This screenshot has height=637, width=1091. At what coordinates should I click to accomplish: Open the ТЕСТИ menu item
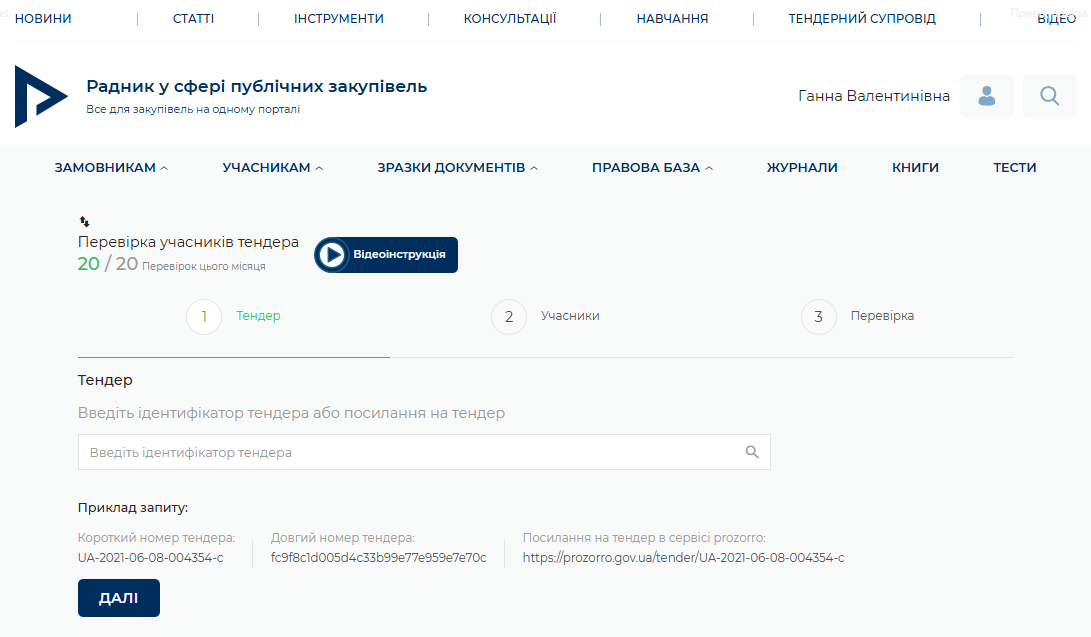pos(1014,168)
